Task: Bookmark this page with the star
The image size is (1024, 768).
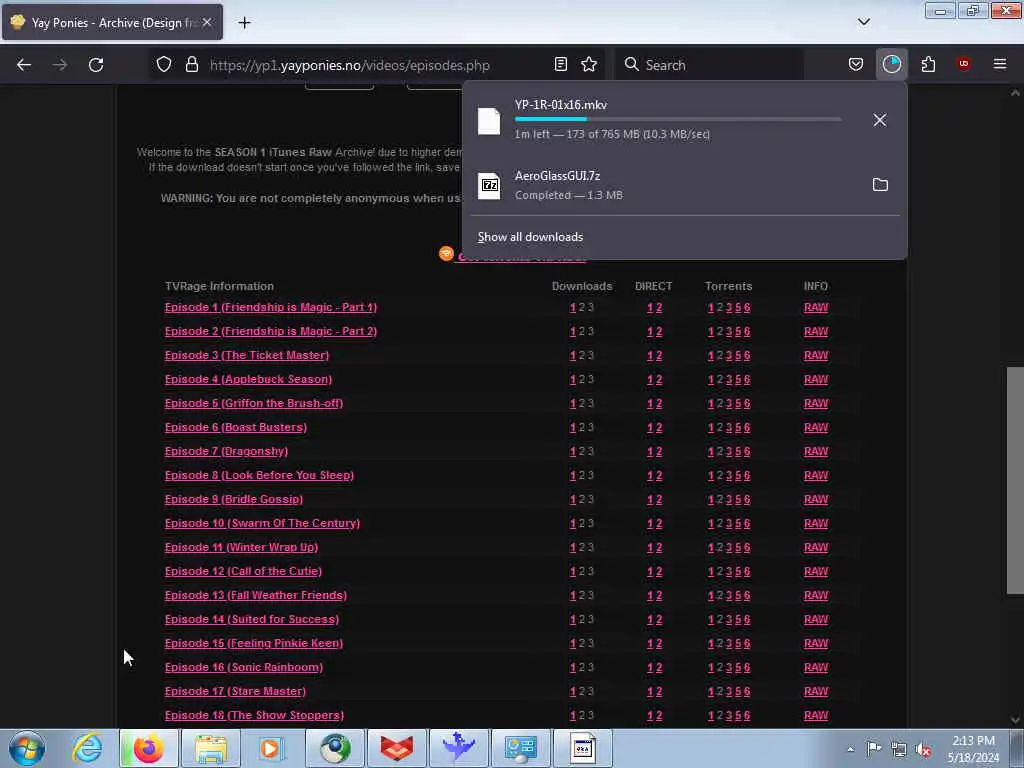Action: point(589,64)
